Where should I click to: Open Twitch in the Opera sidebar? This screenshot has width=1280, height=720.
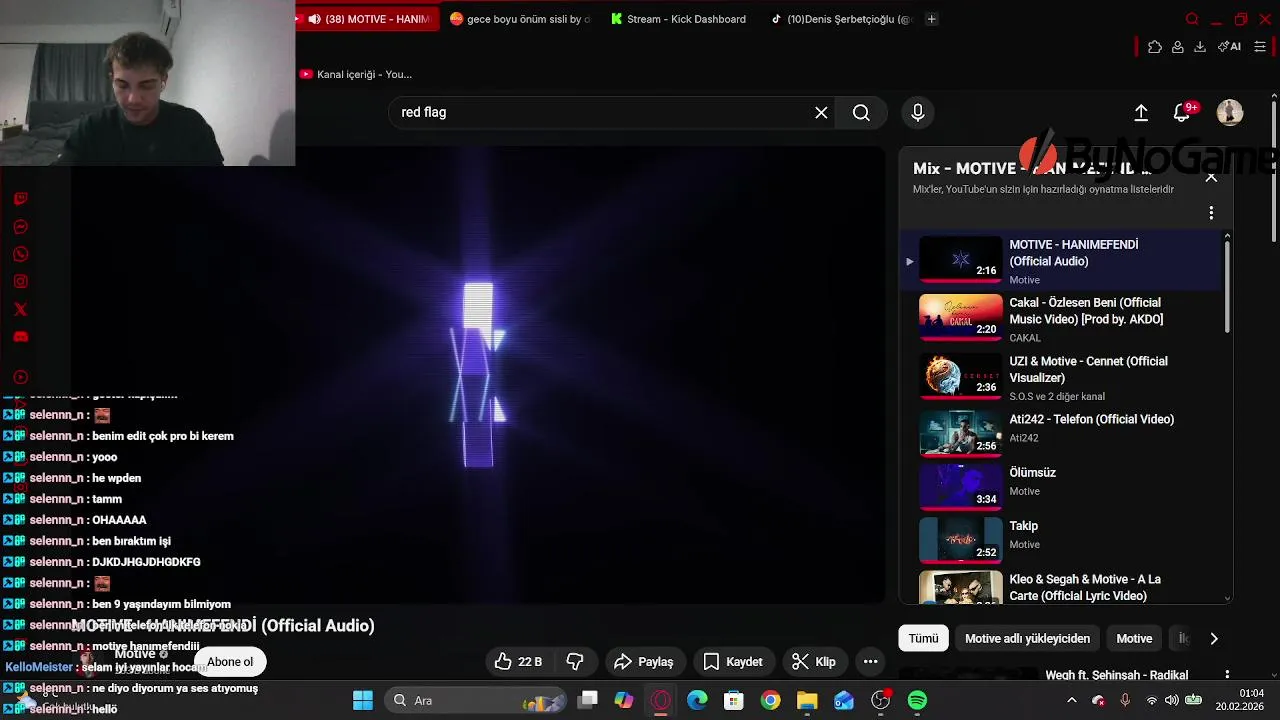[20, 199]
